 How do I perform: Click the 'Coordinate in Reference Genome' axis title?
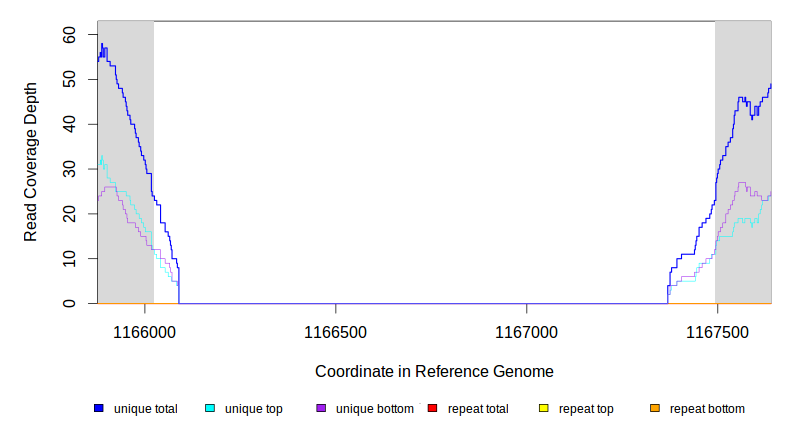coord(434,371)
